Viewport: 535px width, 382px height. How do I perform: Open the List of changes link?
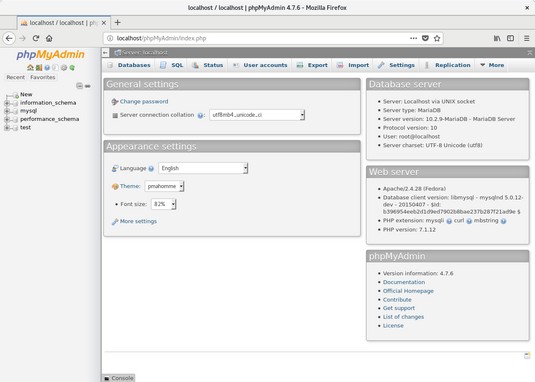tap(403, 317)
